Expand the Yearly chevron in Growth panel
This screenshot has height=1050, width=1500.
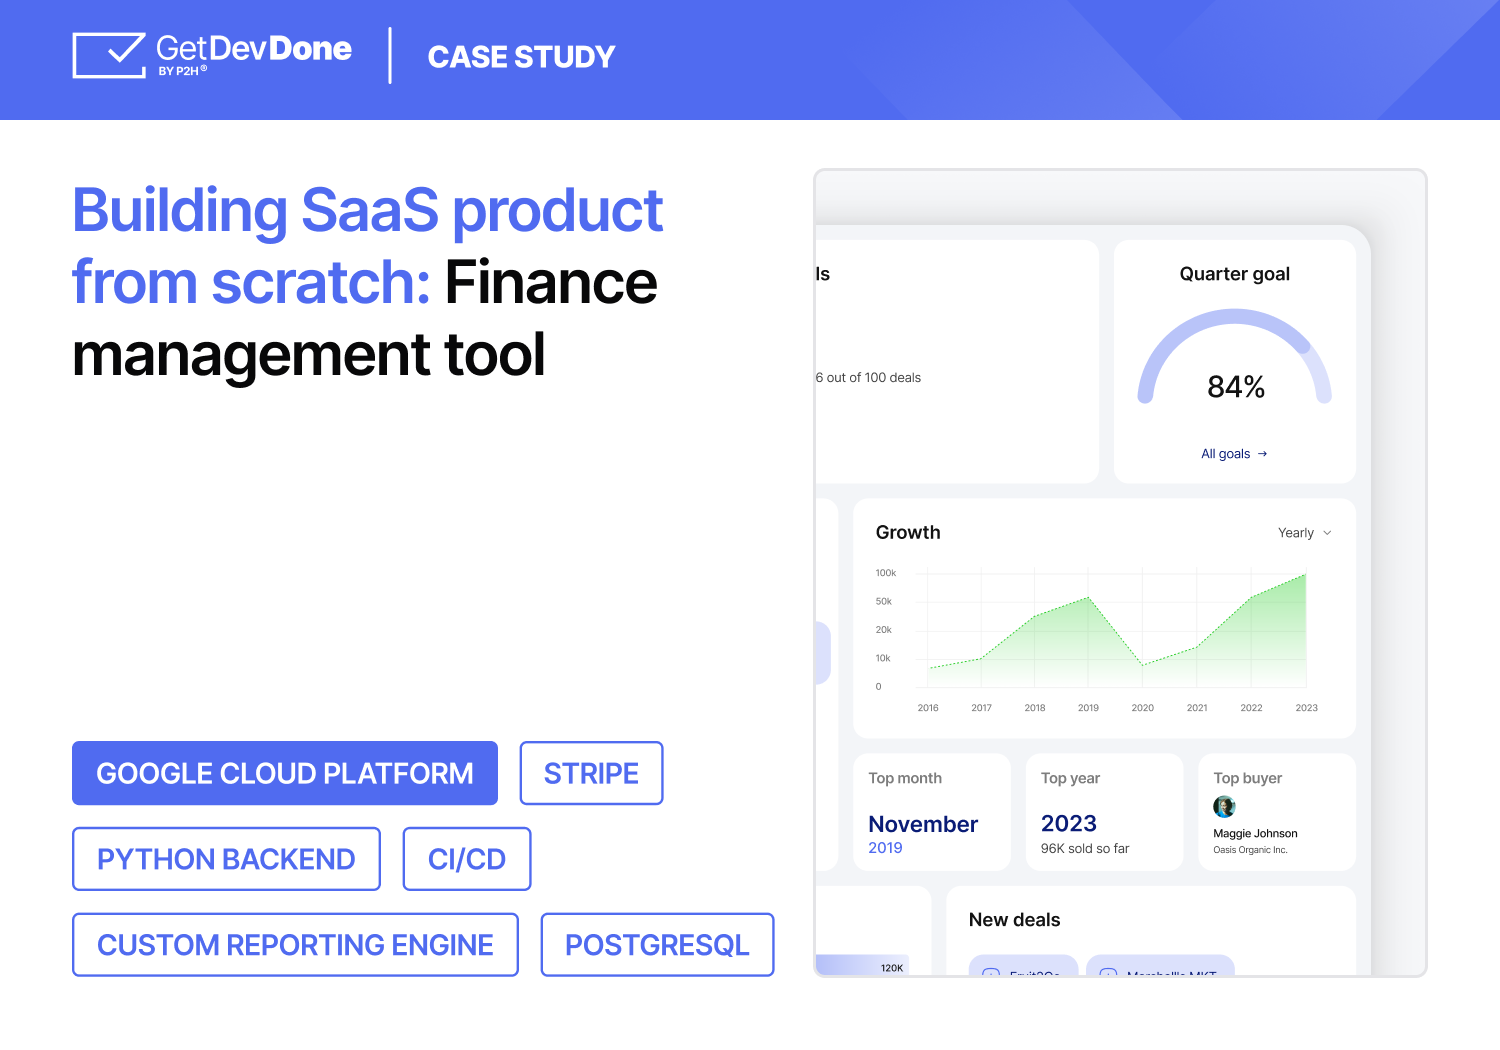click(1328, 533)
